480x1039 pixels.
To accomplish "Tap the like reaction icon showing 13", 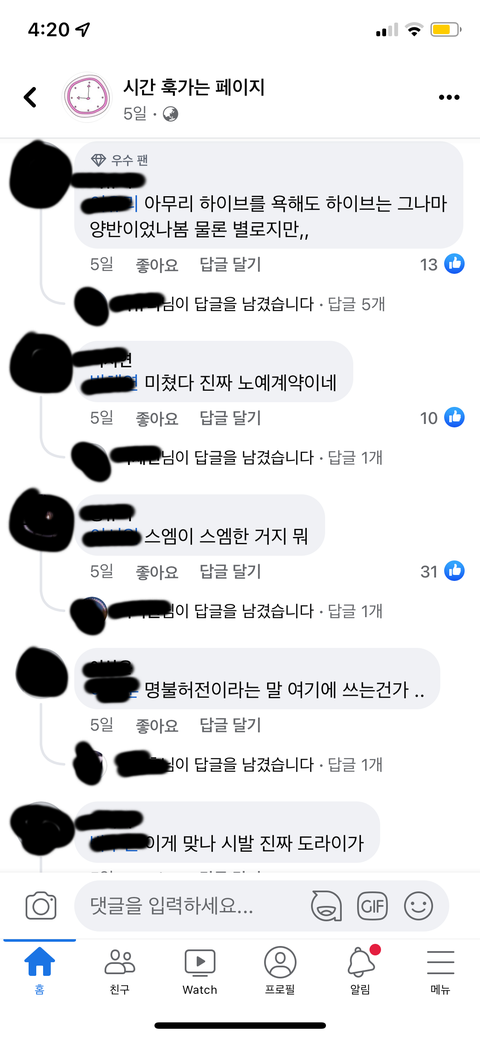I will (454, 264).
